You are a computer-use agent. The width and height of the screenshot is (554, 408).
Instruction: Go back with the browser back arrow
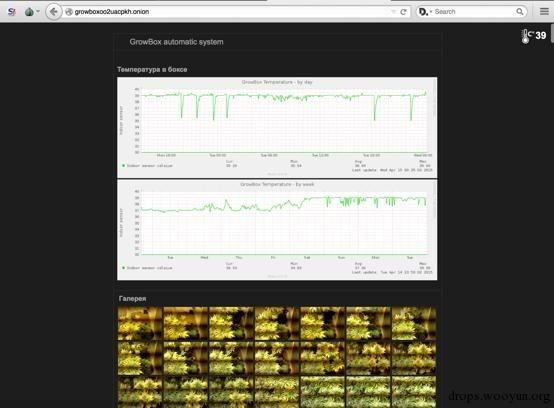(54, 12)
